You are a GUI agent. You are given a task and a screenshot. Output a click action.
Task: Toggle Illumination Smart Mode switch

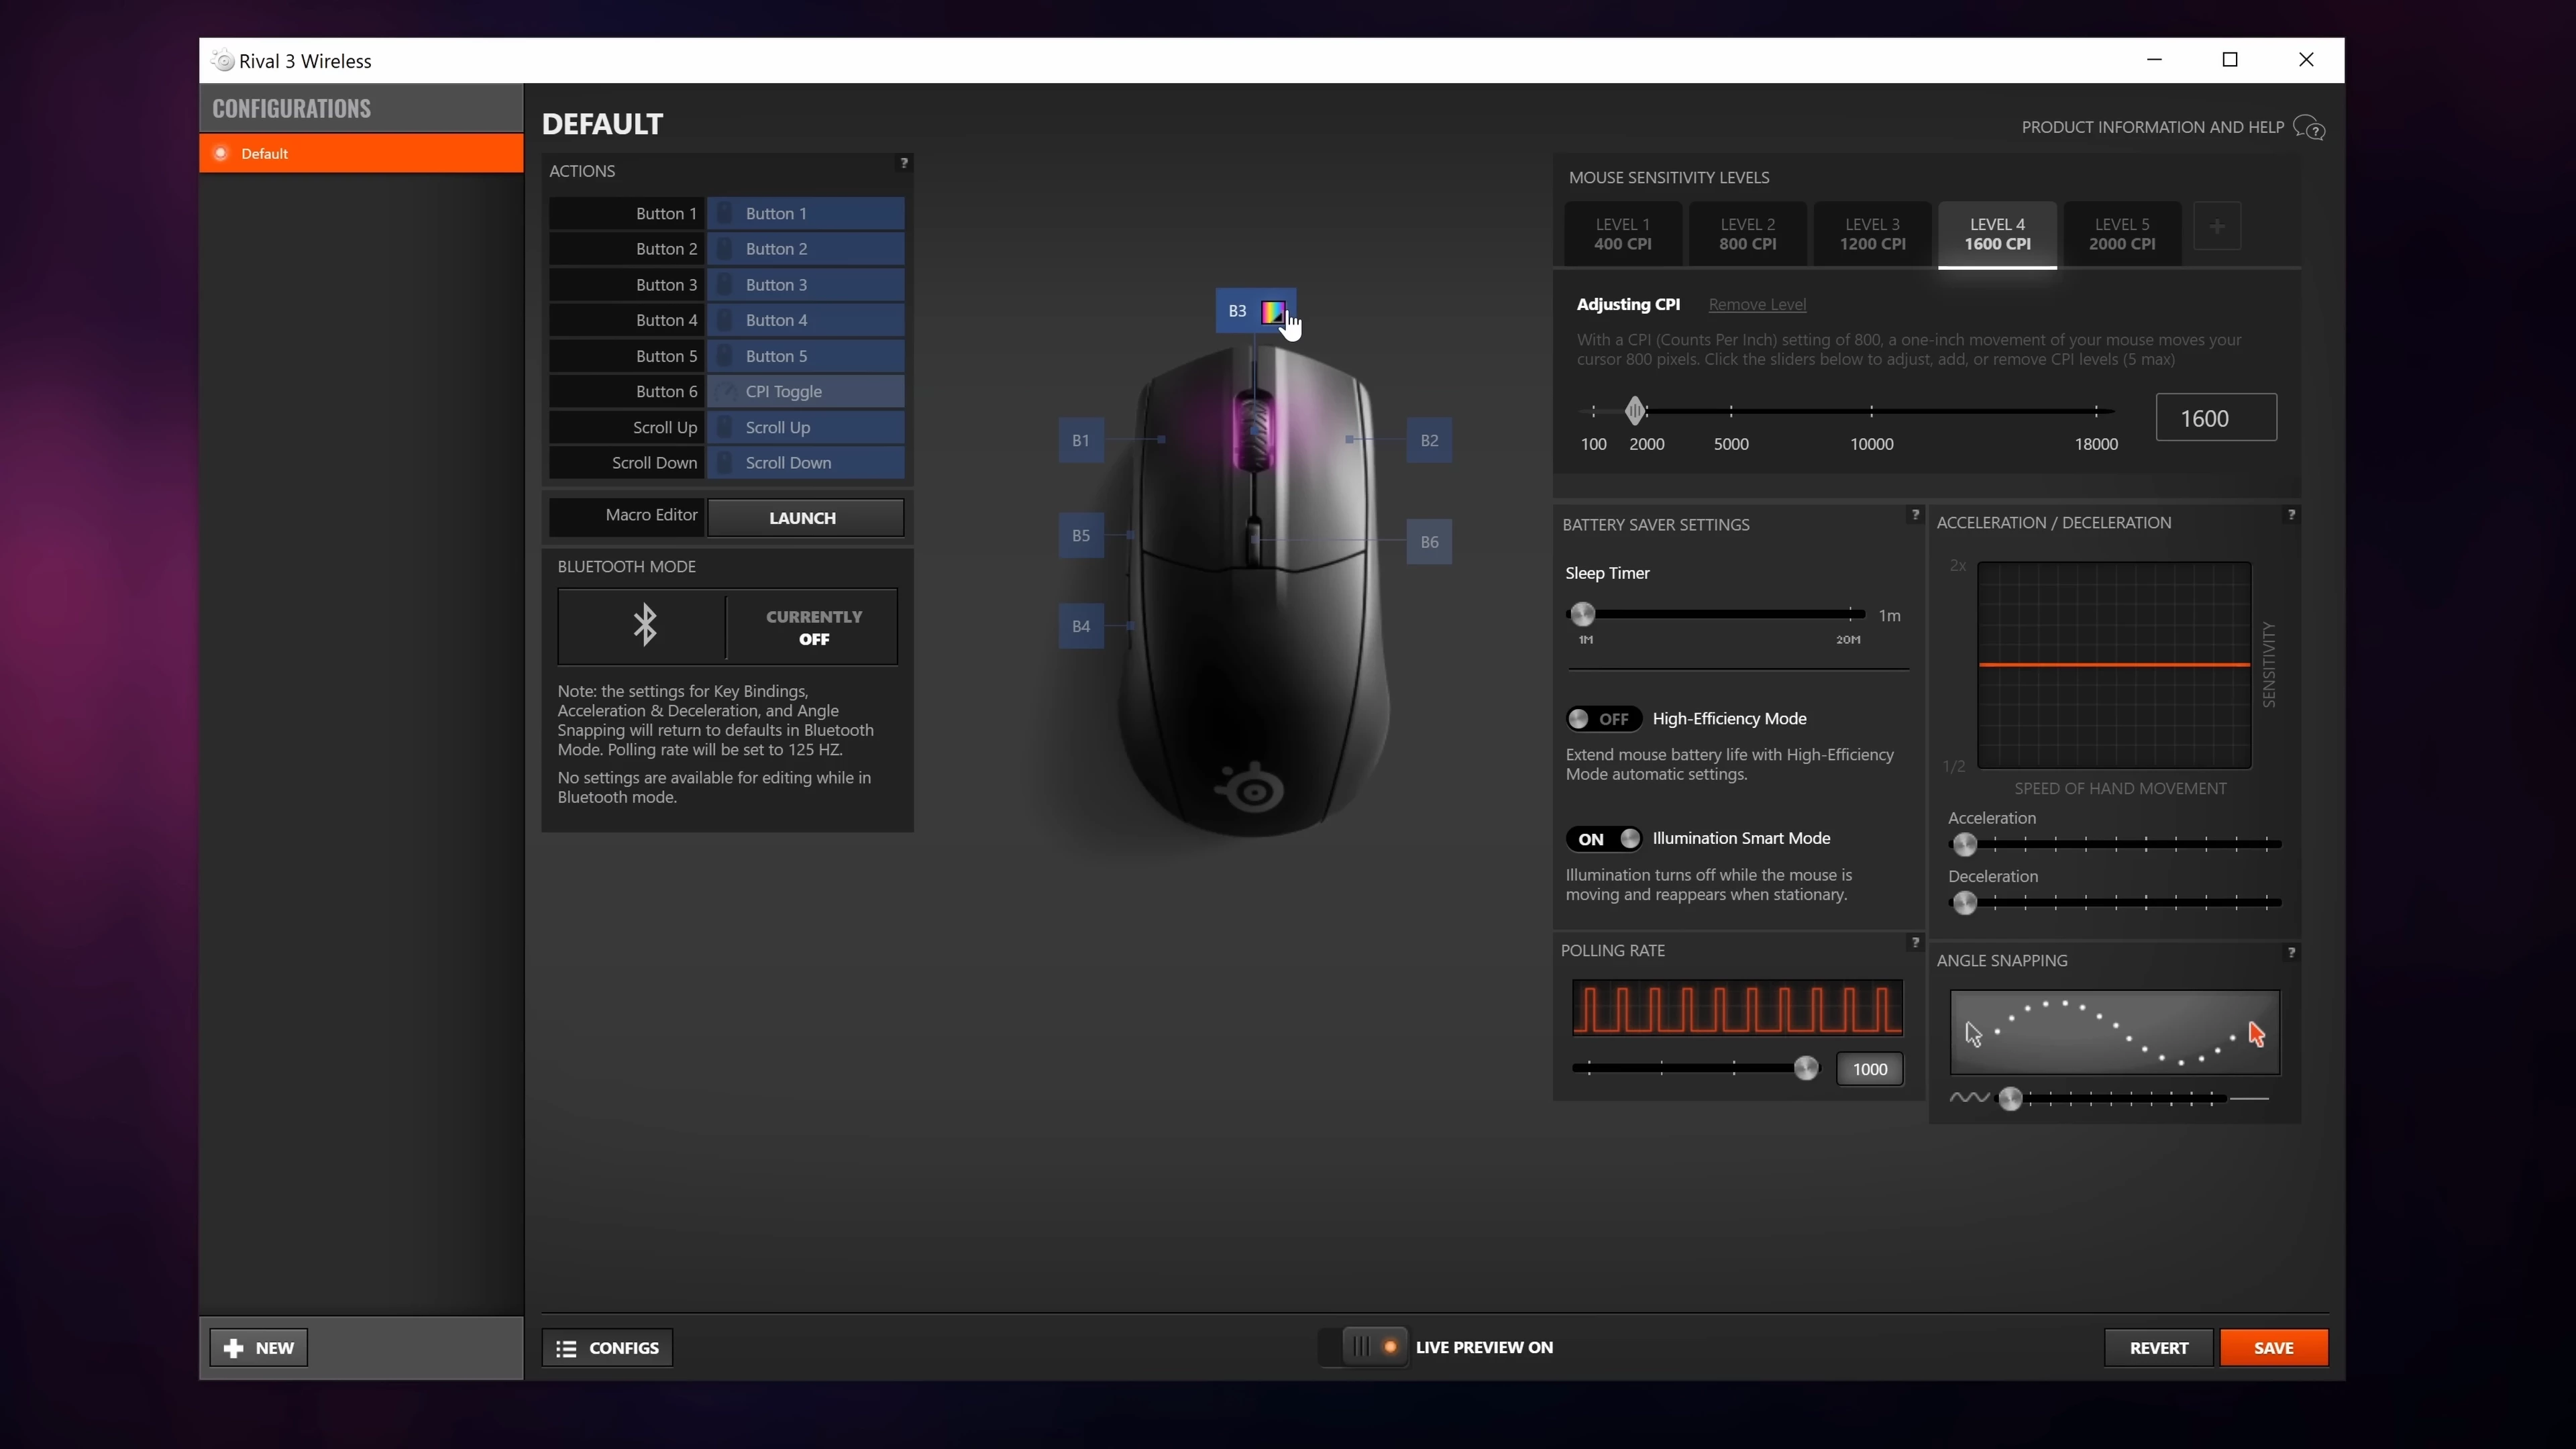click(x=1603, y=839)
